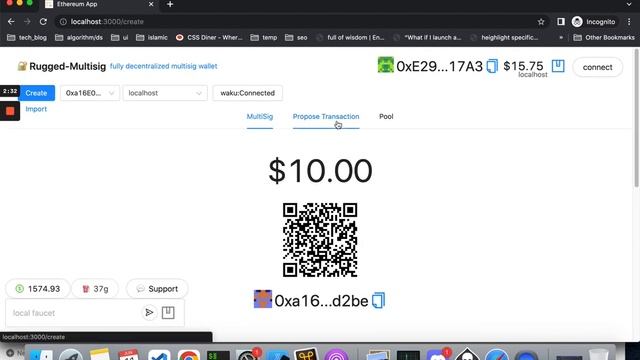The height and width of the screenshot is (360, 640).
Task: Click the 1574.93 ETH price button
Action: [38, 289]
